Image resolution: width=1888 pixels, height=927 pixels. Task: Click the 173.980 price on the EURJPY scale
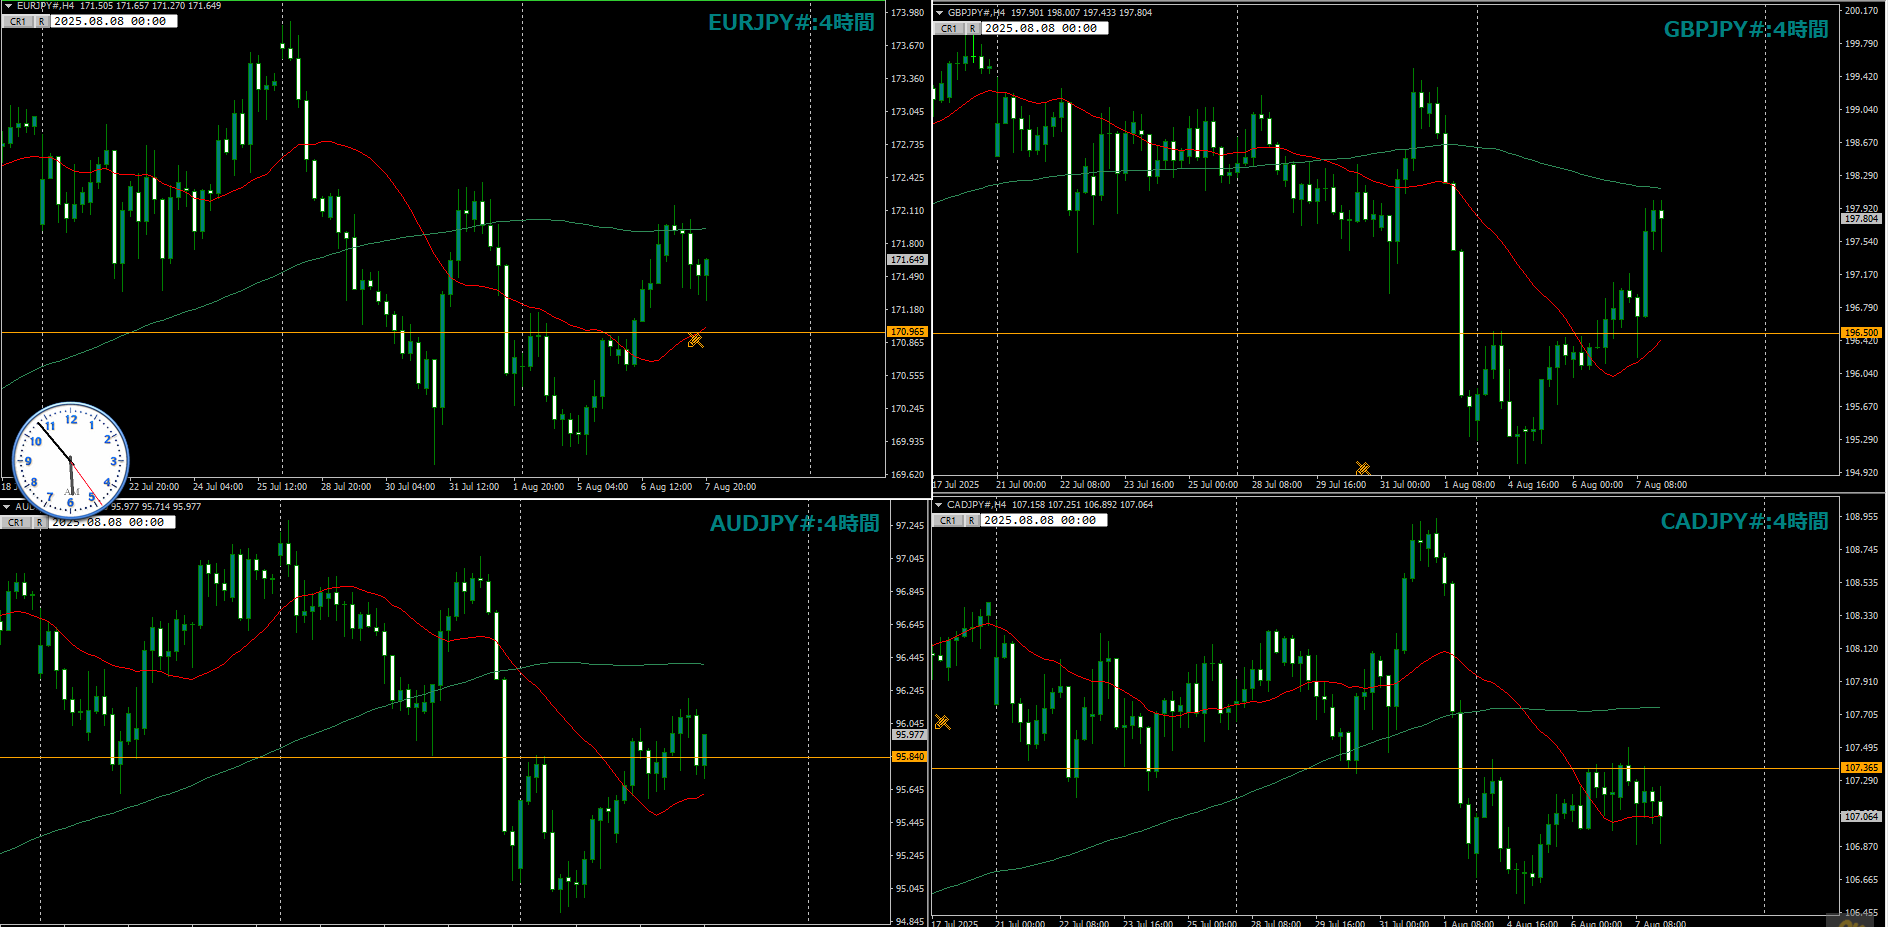tap(907, 13)
